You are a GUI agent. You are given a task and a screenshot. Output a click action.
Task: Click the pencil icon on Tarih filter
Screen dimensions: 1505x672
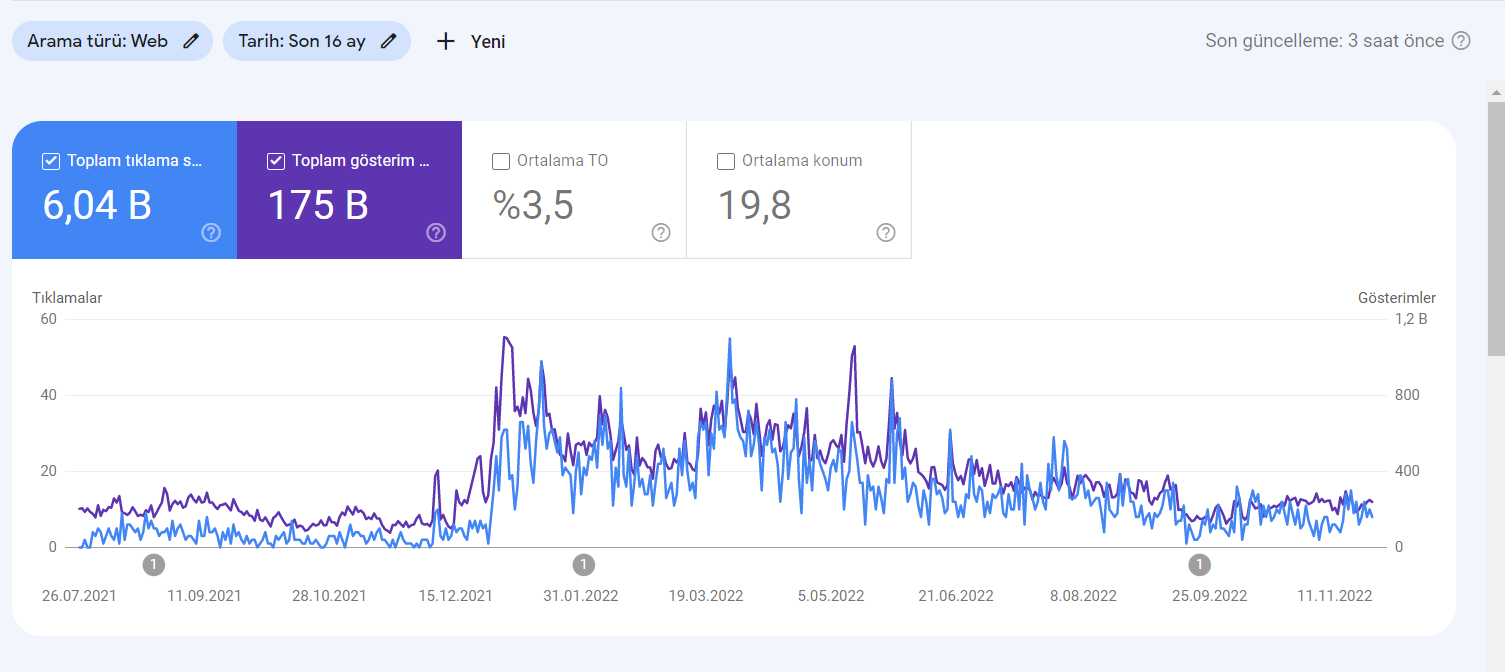coord(389,41)
